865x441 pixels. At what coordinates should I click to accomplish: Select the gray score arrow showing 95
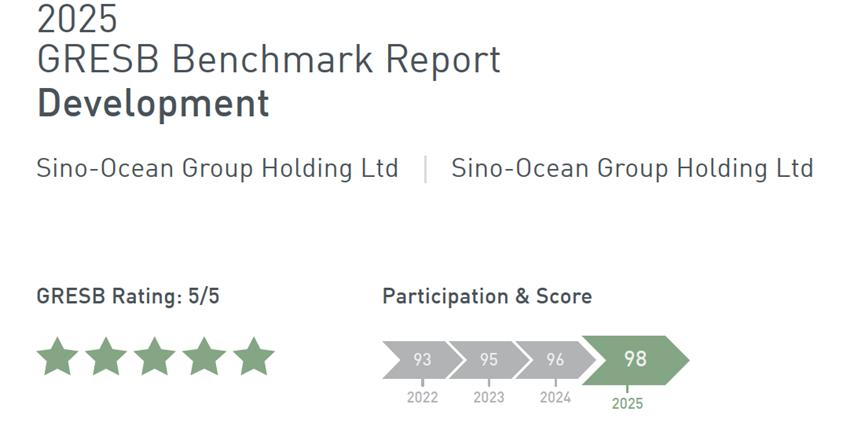click(487, 360)
